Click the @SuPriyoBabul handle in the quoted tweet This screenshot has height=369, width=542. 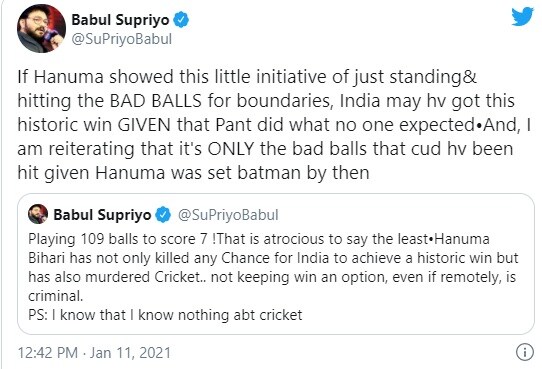point(228,215)
